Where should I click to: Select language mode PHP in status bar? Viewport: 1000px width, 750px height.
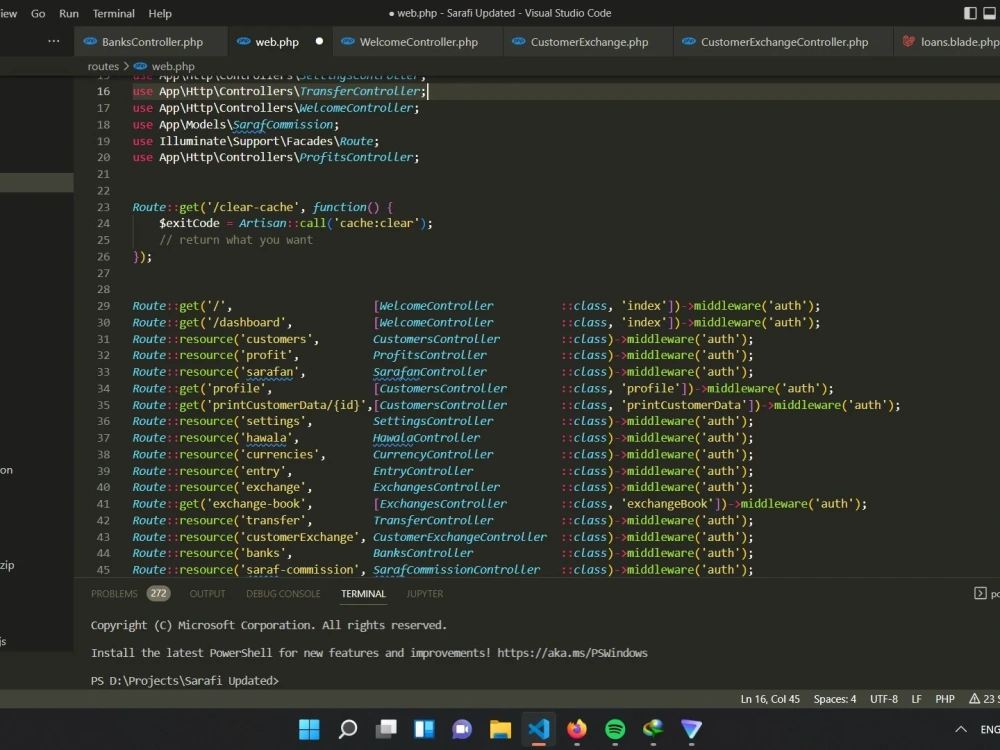pyautogui.click(x=945, y=700)
